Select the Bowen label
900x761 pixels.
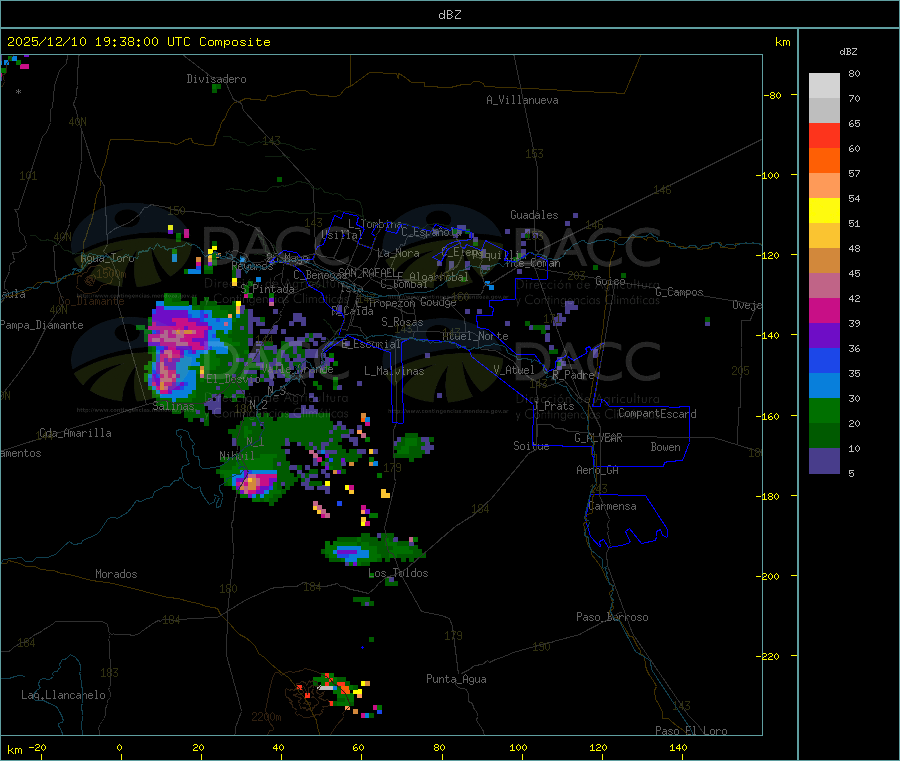(x=665, y=447)
